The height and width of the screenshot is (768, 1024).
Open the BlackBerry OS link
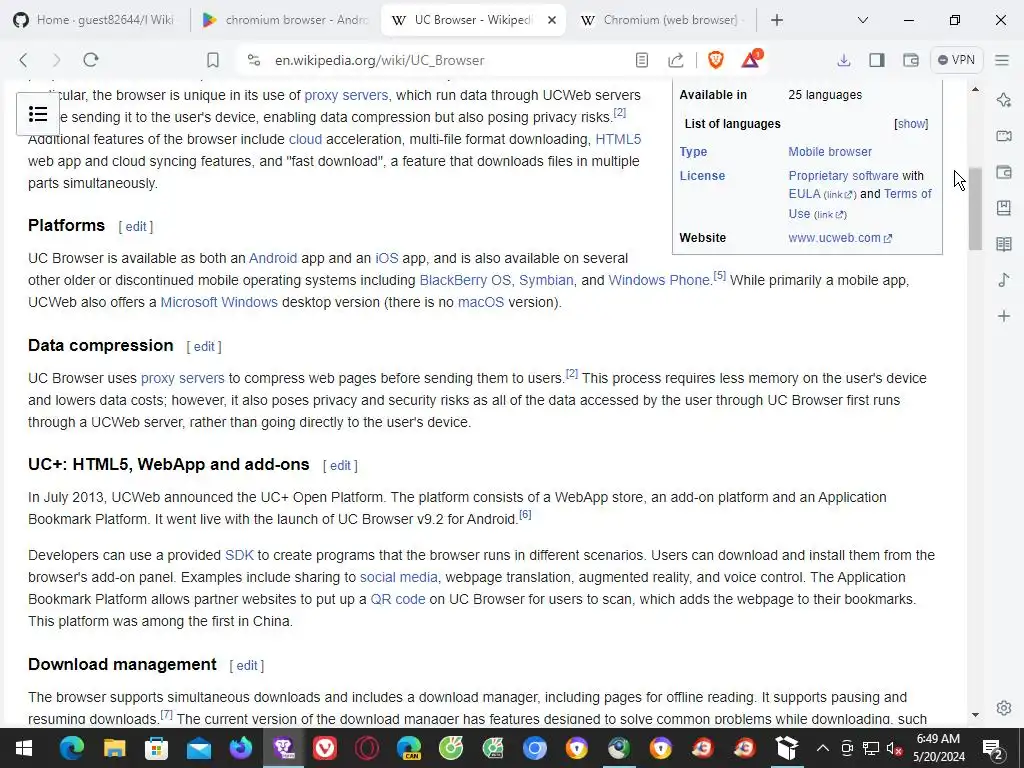pyautogui.click(x=465, y=280)
